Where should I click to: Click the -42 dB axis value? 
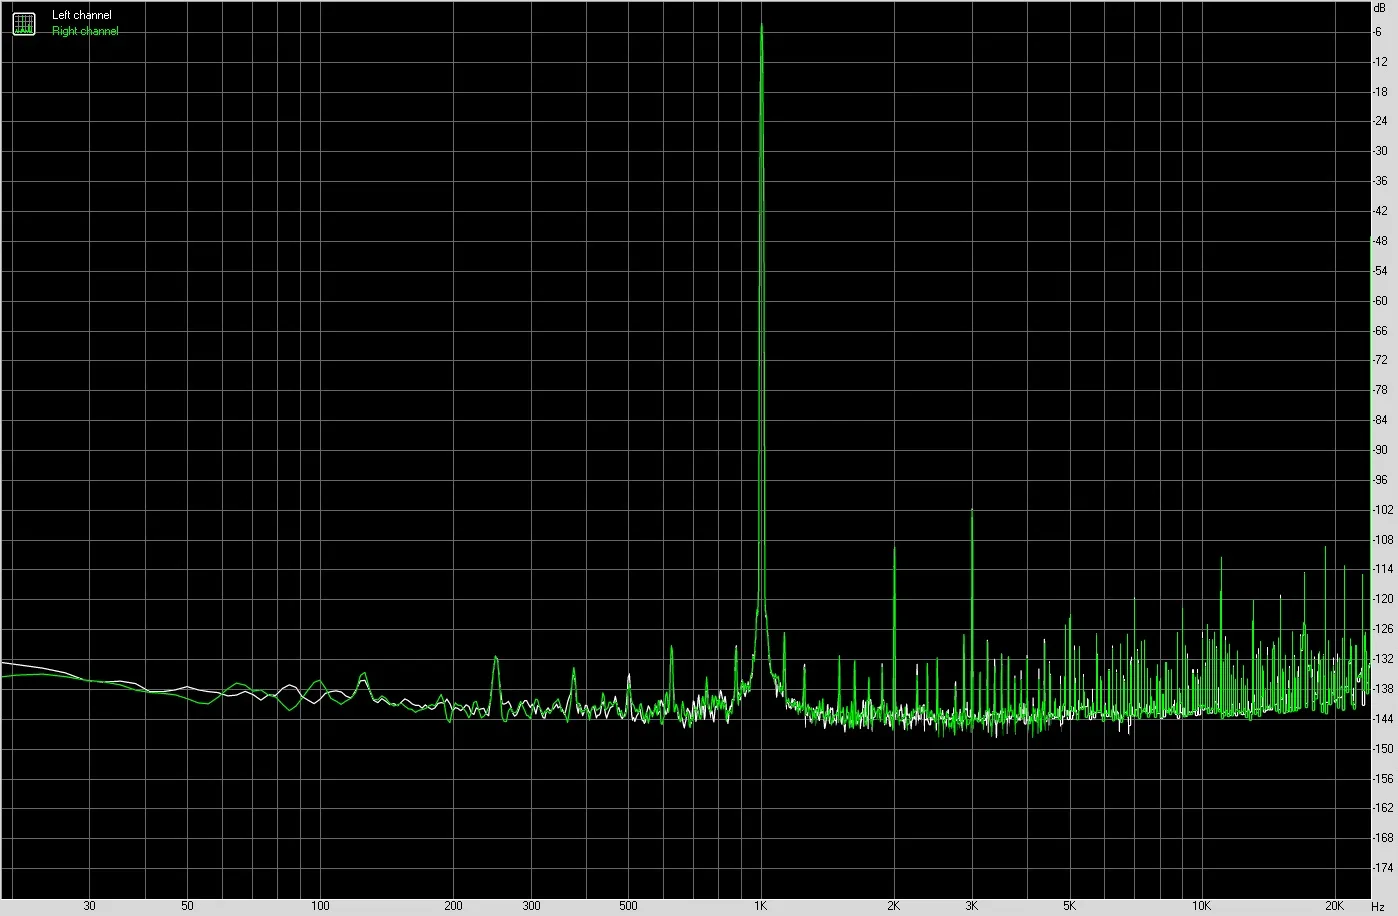tap(1380, 211)
